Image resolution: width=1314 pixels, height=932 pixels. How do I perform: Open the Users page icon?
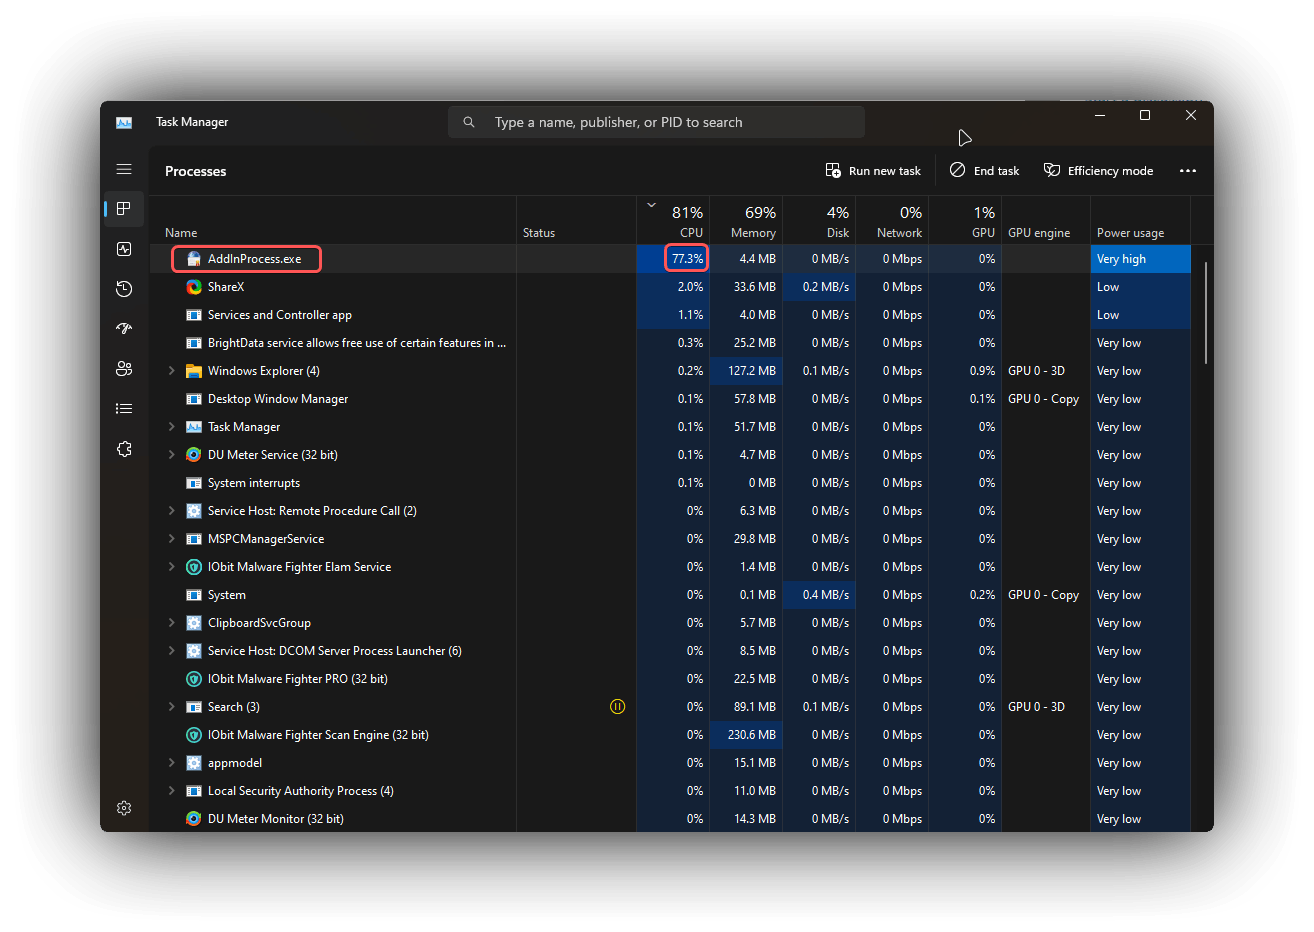pos(124,369)
